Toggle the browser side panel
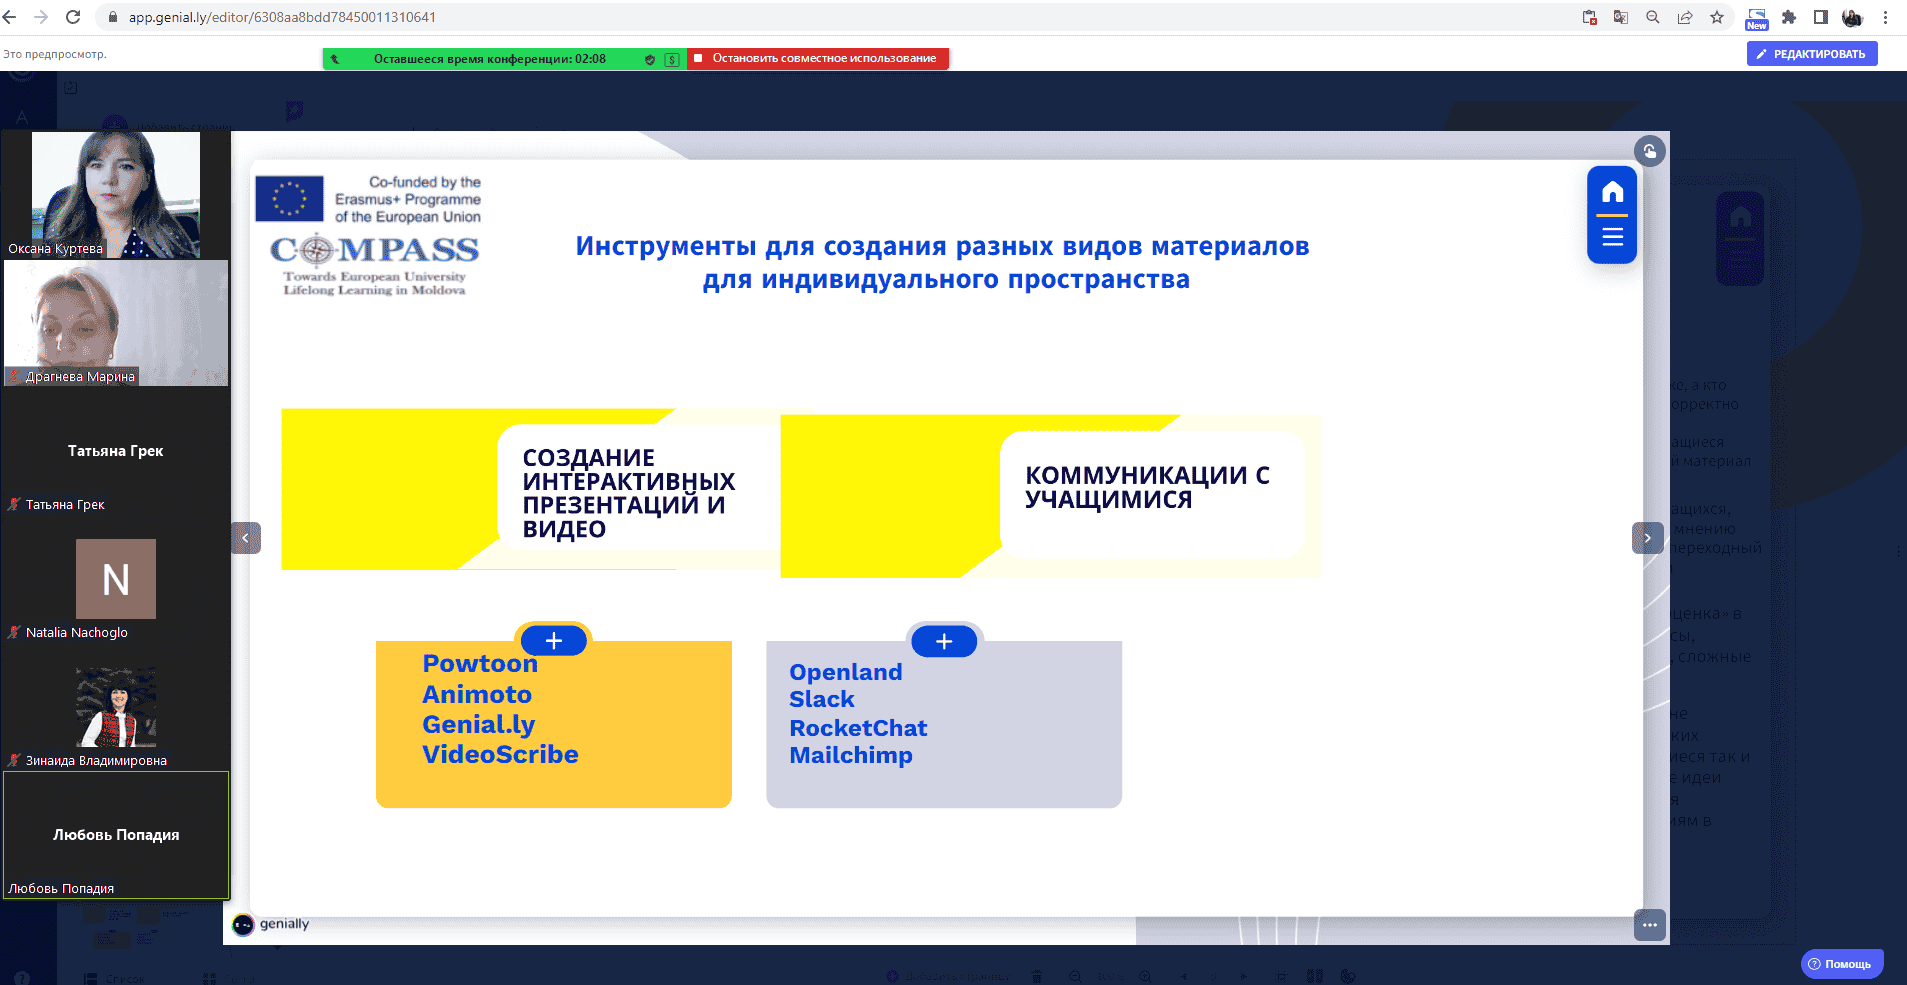 point(1821,17)
